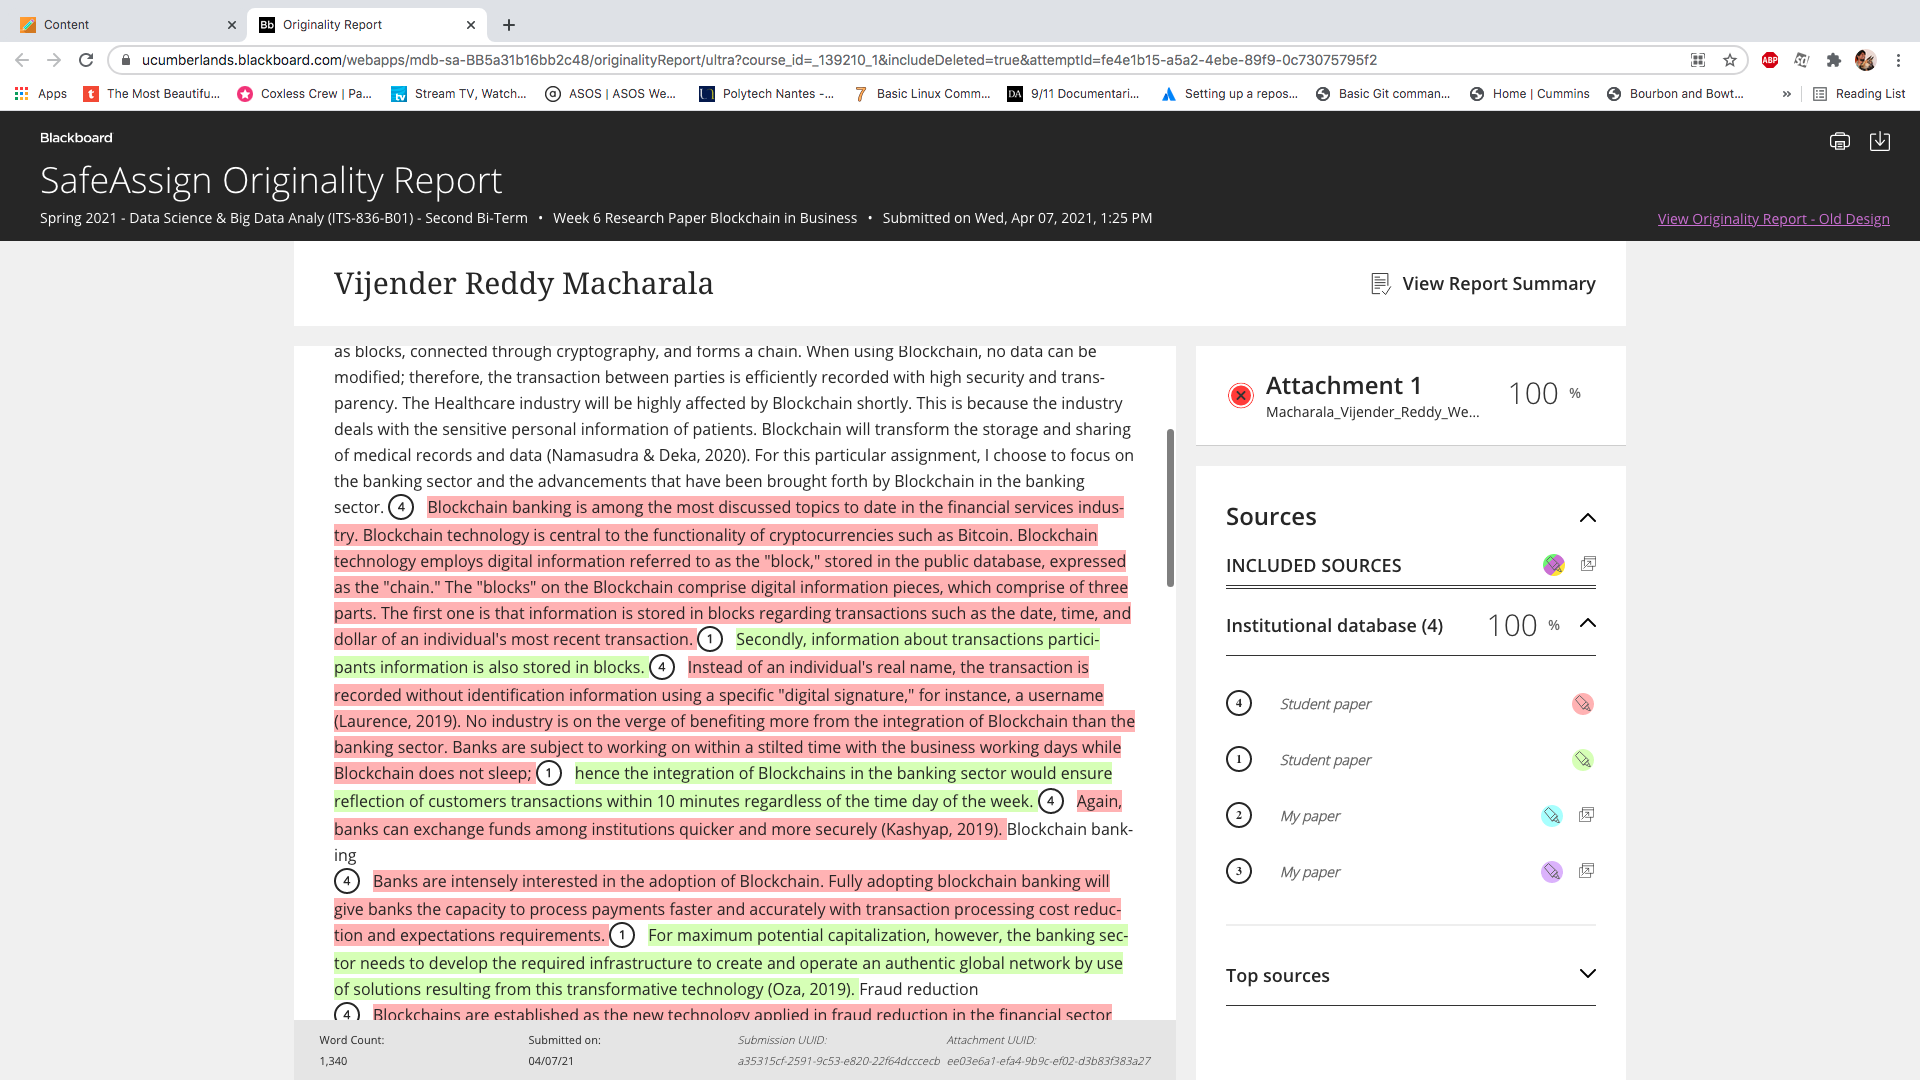
Task: Open the Setting up a repos bookmark
Action: [x=1230, y=94]
